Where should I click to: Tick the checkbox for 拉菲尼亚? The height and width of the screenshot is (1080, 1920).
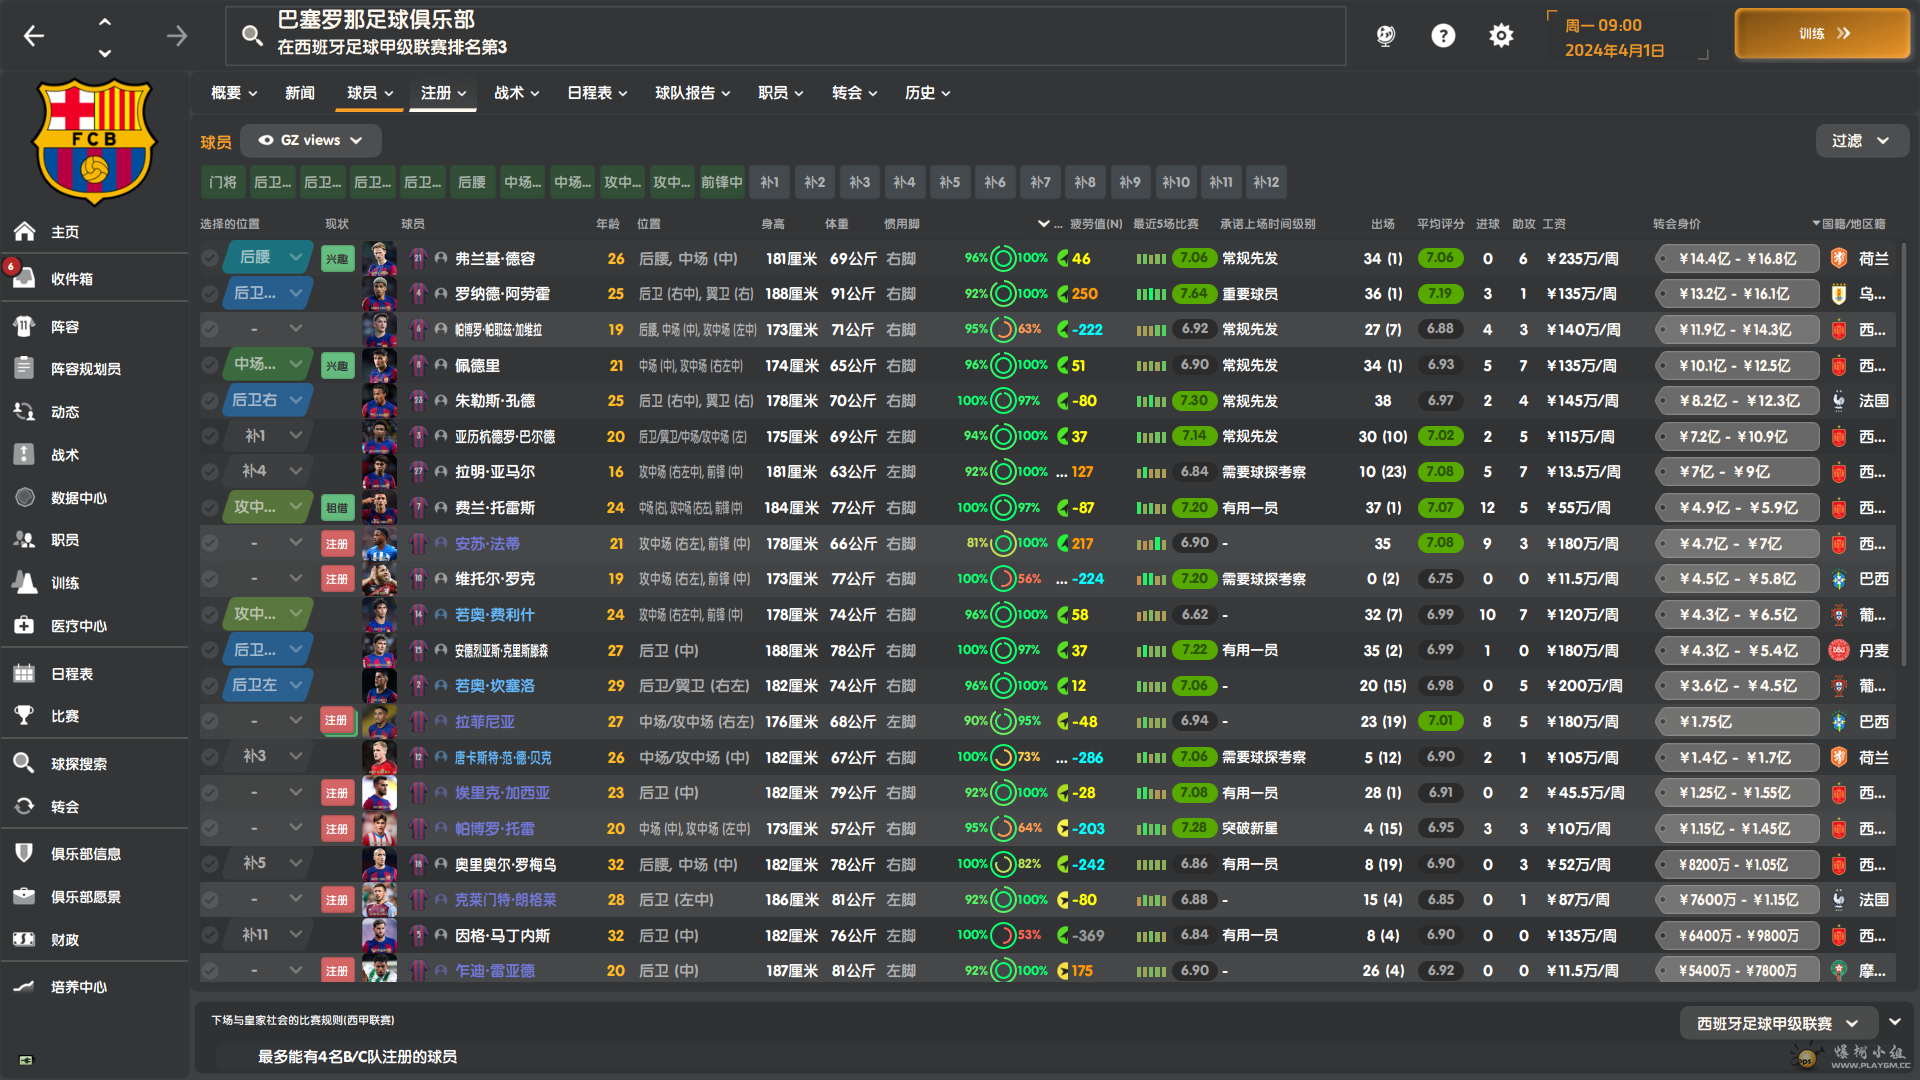point(209,721)
